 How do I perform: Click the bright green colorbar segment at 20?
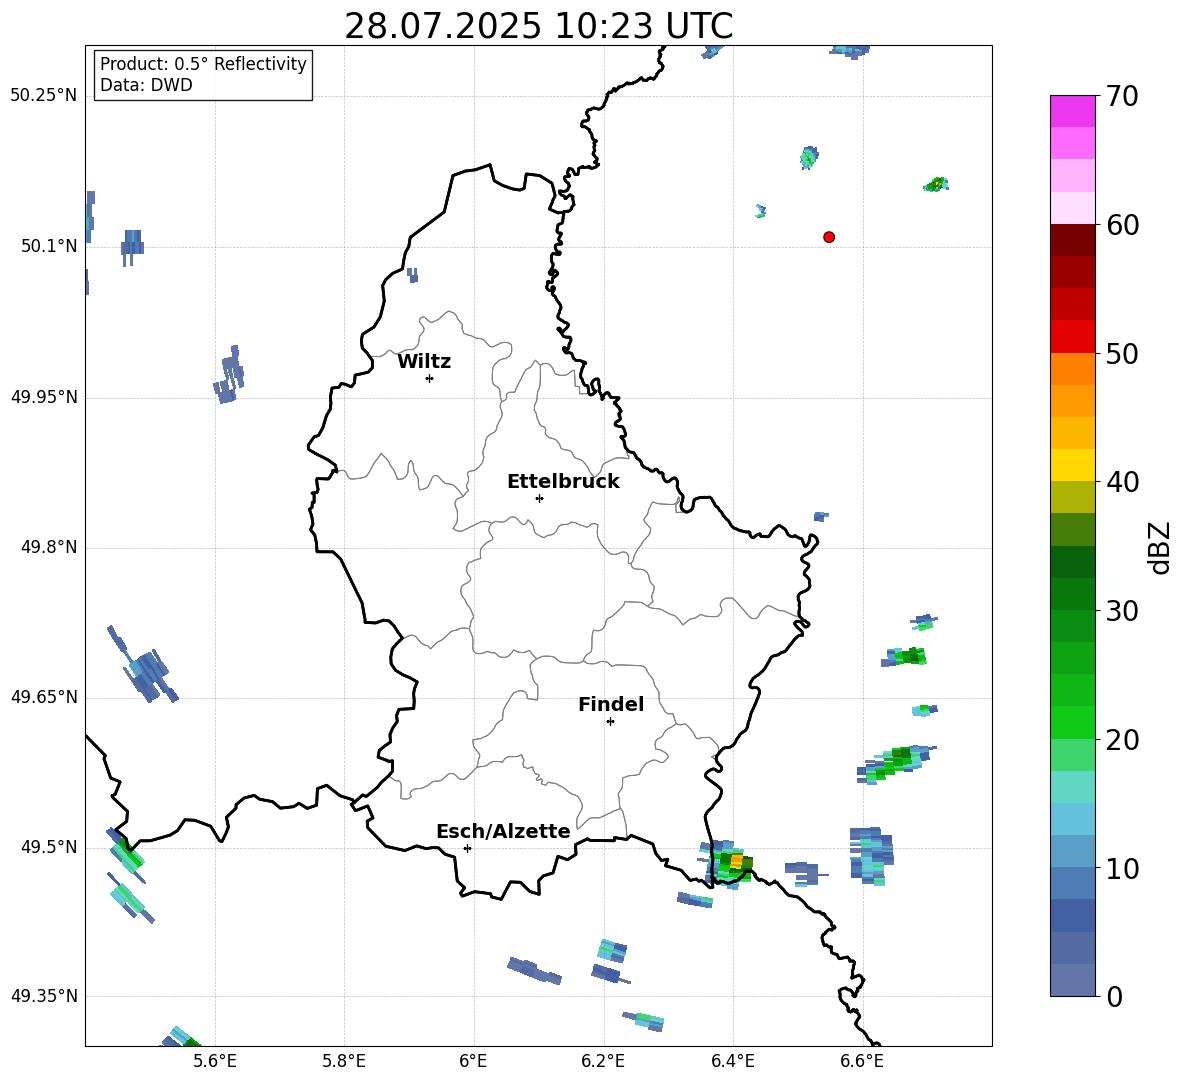coord(1072,722)
